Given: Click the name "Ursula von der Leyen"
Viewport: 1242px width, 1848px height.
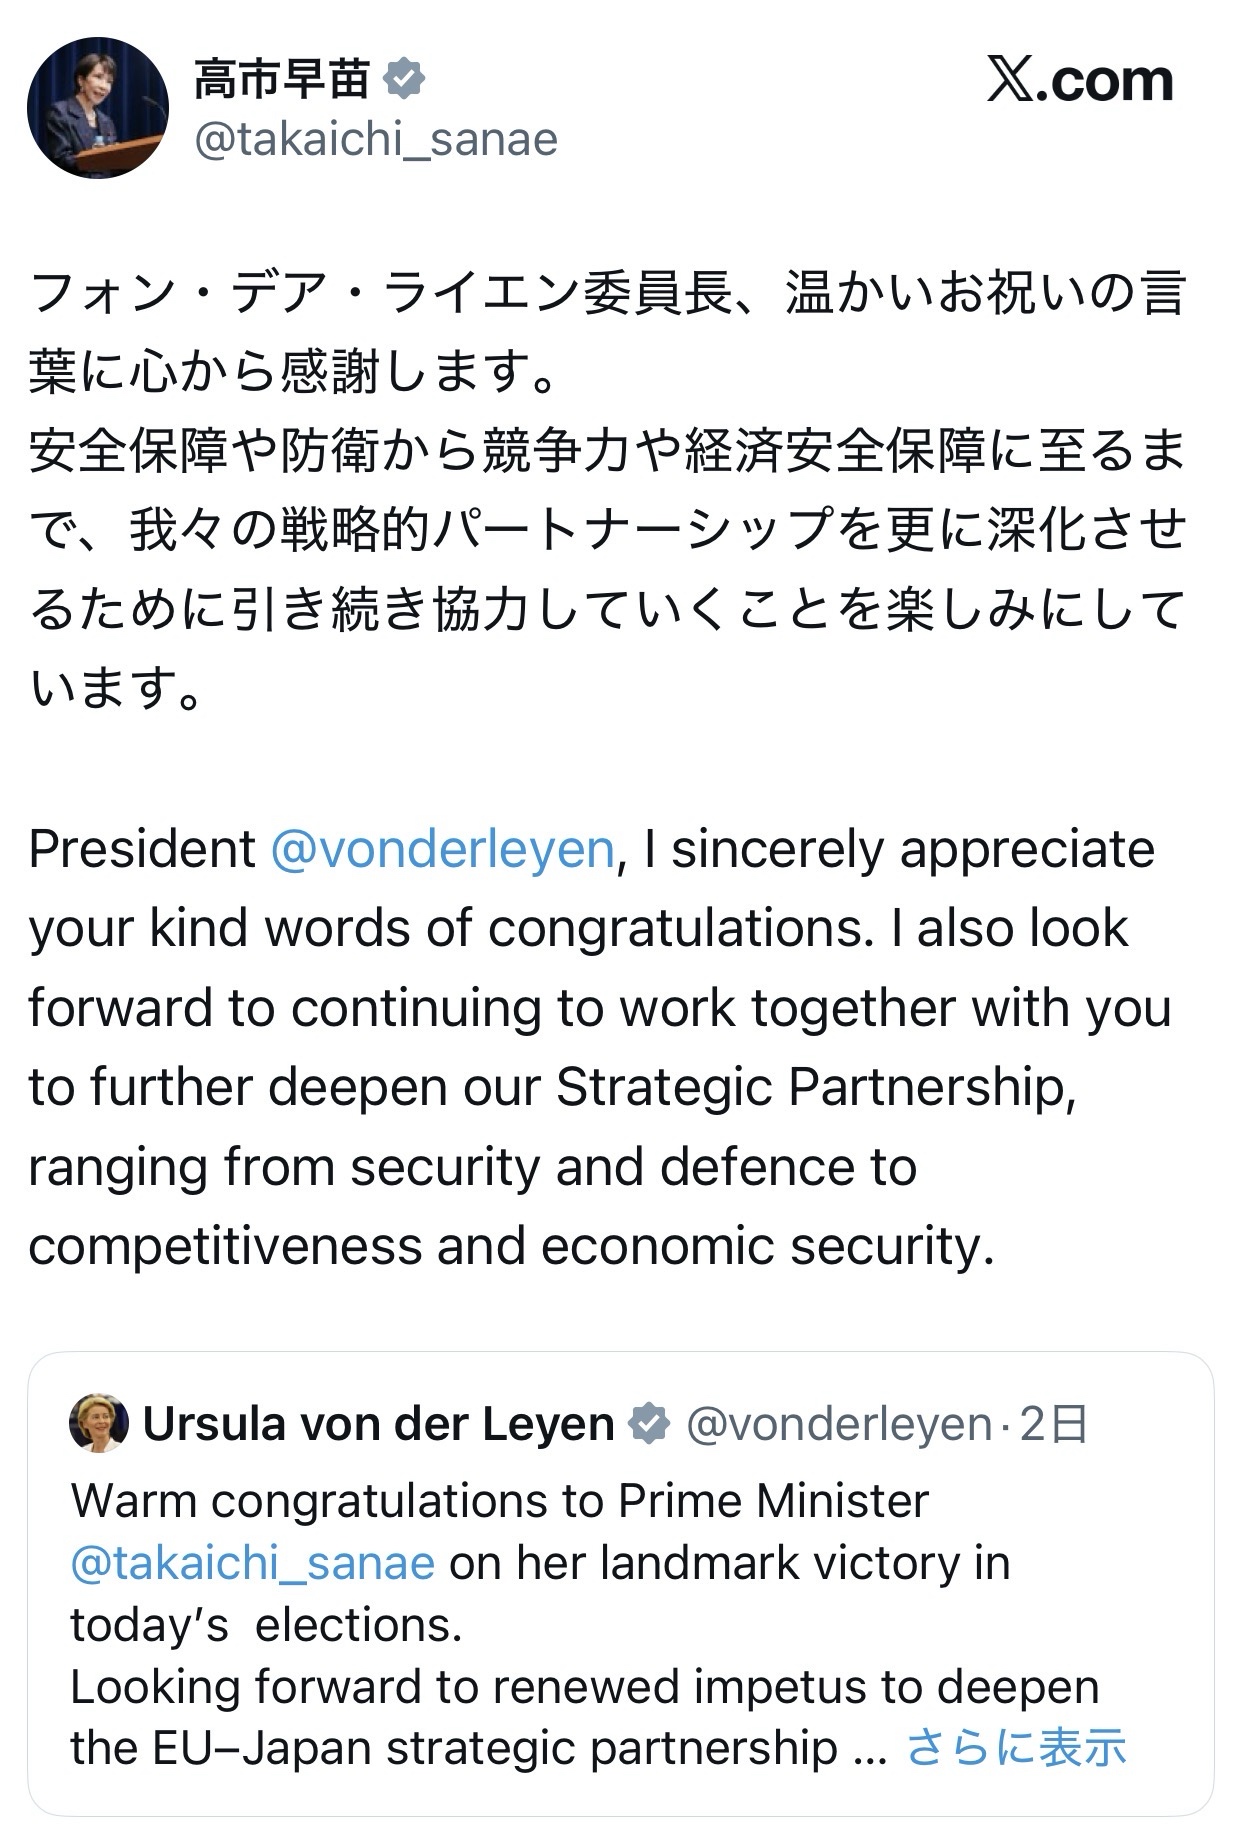Looking at the screenshot, I should pyautogui.click(x=378, y=1424).
